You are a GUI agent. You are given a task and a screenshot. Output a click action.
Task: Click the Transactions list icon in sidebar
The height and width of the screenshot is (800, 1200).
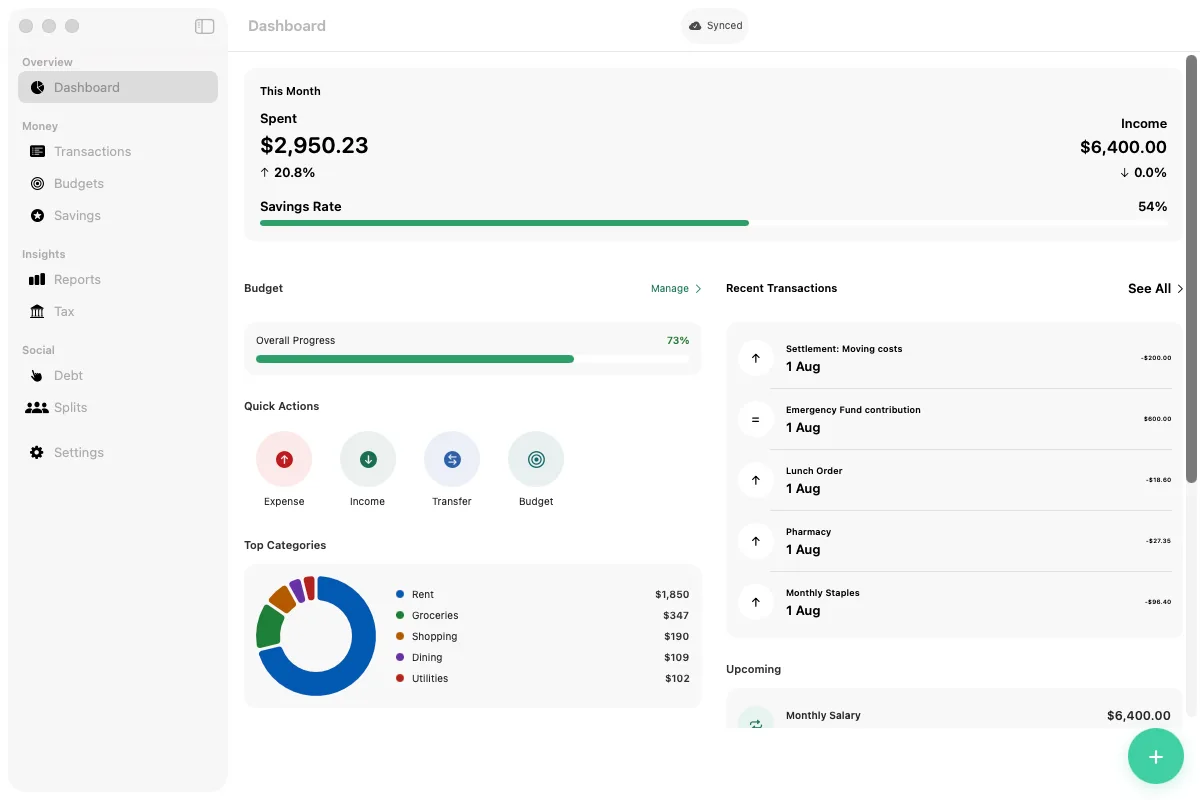point(37,152)
